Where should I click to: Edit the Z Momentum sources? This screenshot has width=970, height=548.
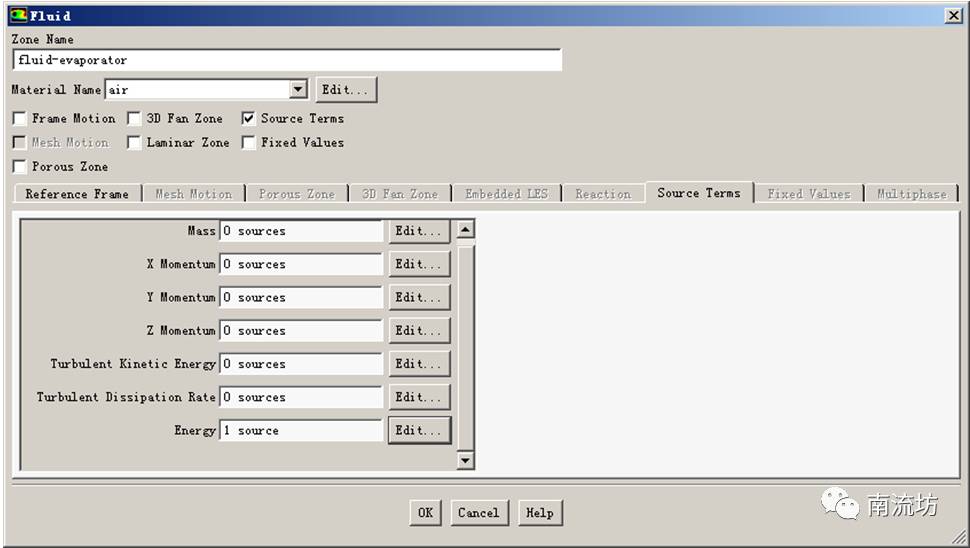(x=419, y=331)
